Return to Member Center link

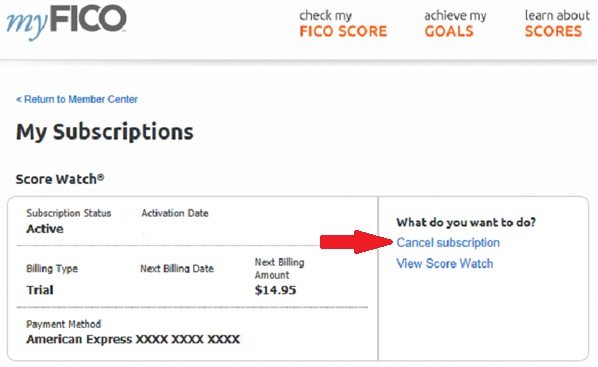coord(77,99)
